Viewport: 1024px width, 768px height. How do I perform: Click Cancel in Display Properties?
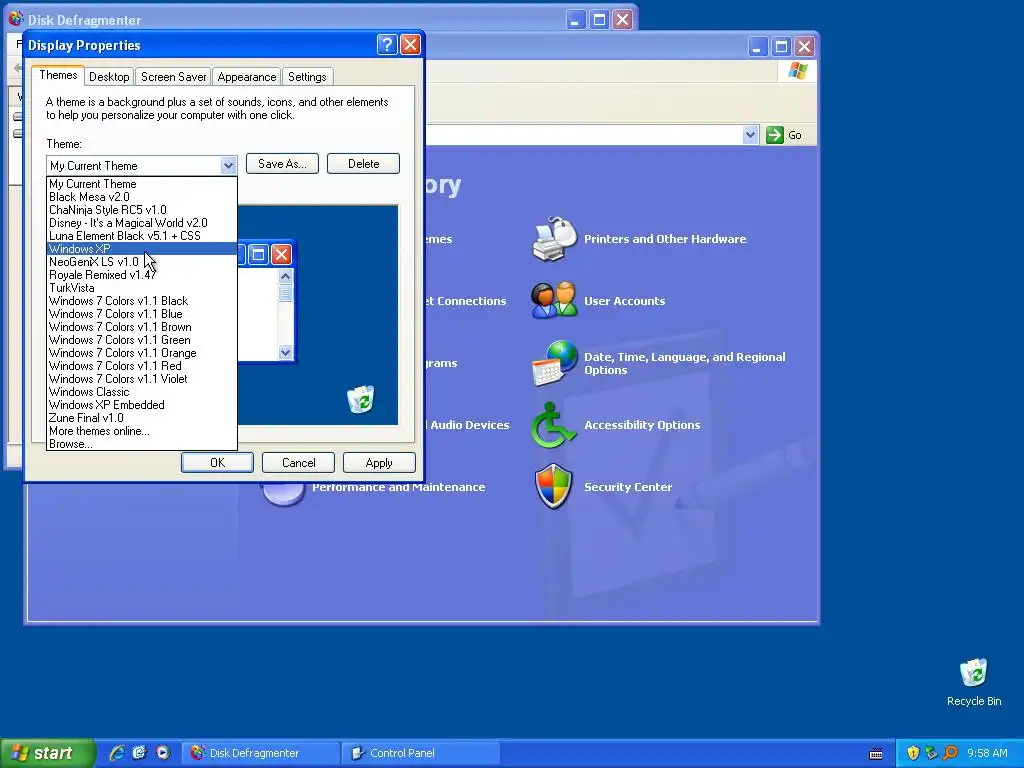coord(298,462)
